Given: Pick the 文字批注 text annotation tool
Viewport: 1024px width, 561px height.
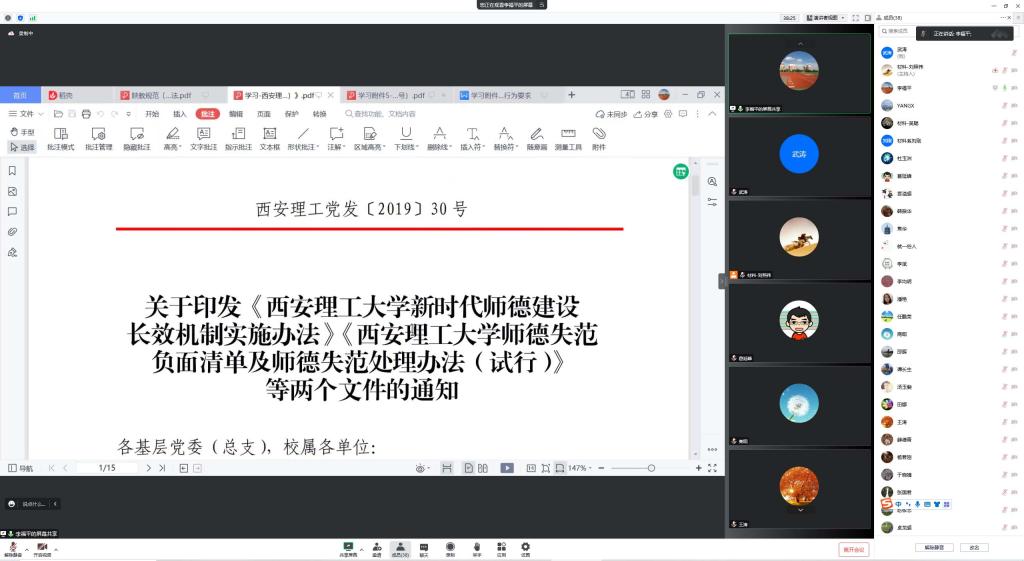Looking at the screenshot, I should point(204,139).
